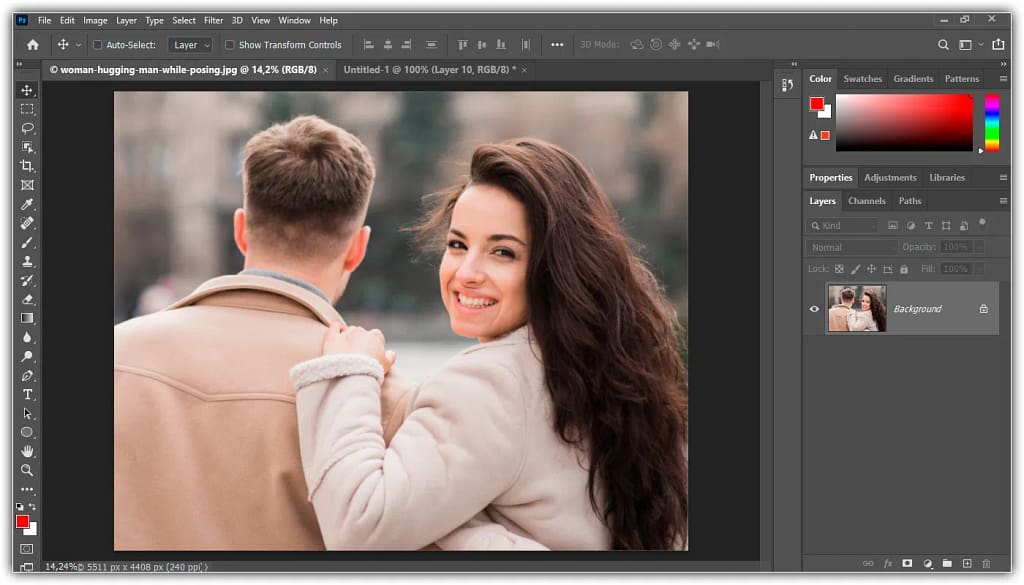Hide the Background layer

pyautogui.click(x=814, y=308)
